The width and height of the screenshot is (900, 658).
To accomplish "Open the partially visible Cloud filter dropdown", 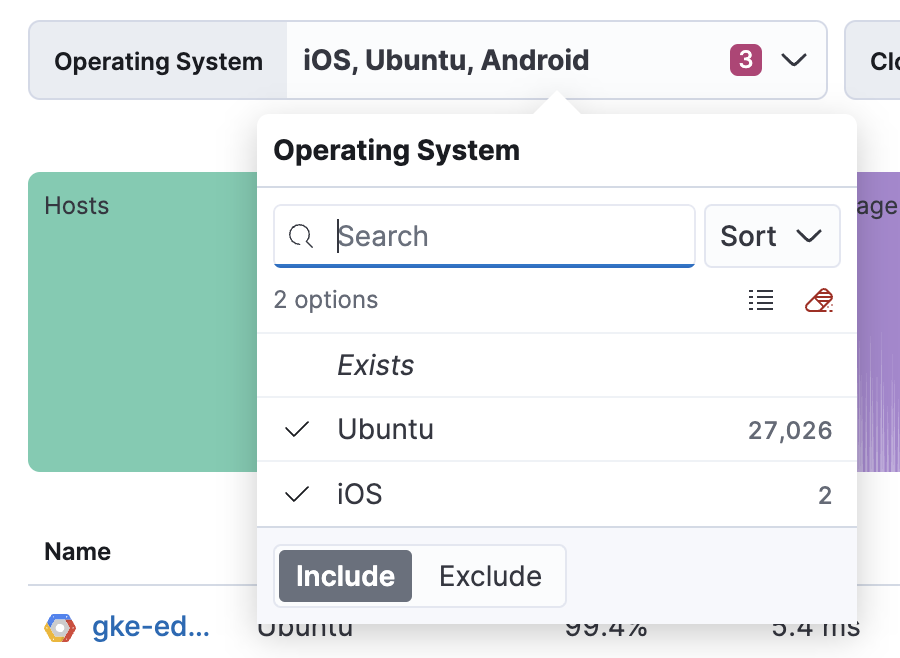I will tap(878, 60).
